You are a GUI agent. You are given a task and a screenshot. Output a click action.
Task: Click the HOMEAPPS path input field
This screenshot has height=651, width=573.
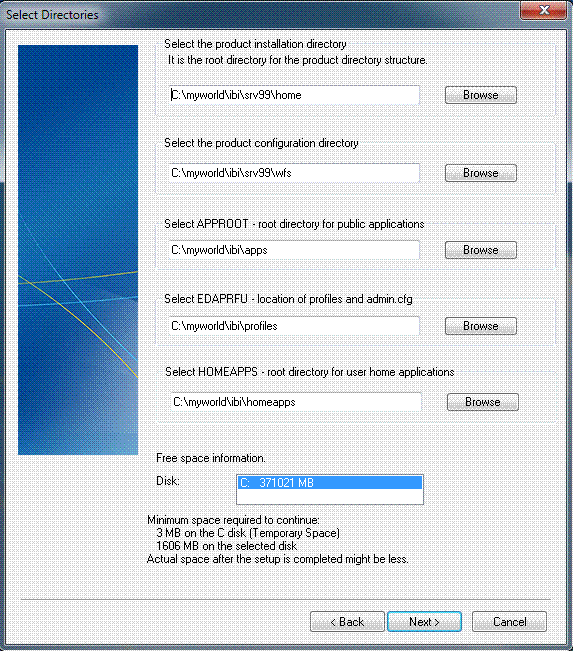(296, 402)
